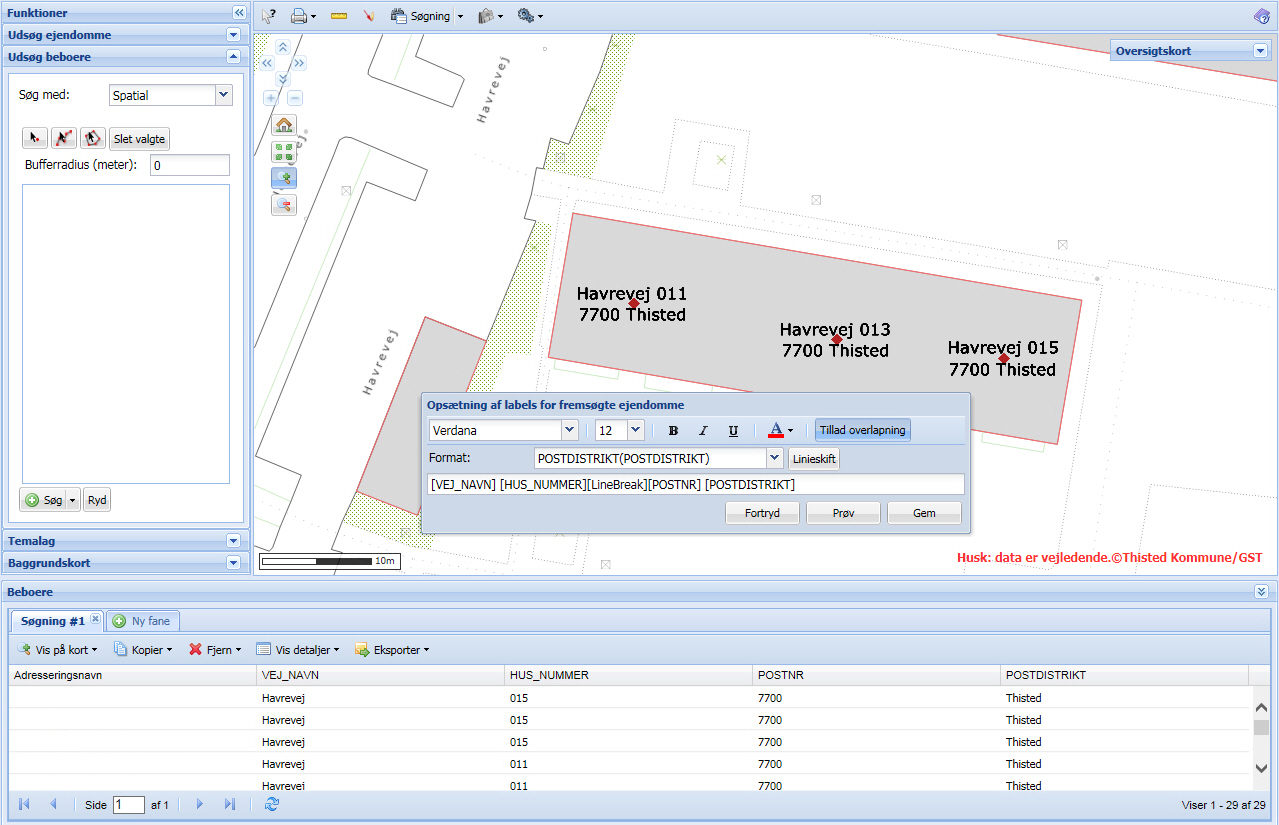Activate the zoom-in magnifier tool
This screenshot has width=1279, height=825.
284,178
